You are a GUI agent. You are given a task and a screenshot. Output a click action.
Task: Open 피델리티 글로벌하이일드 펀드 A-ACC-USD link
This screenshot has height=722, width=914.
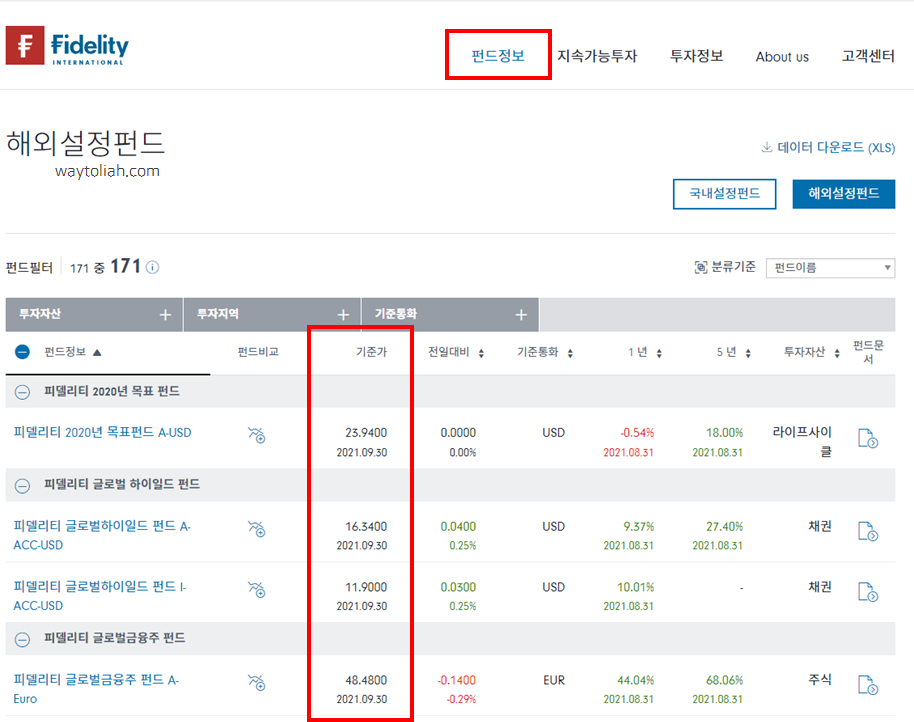coord(102,535)
